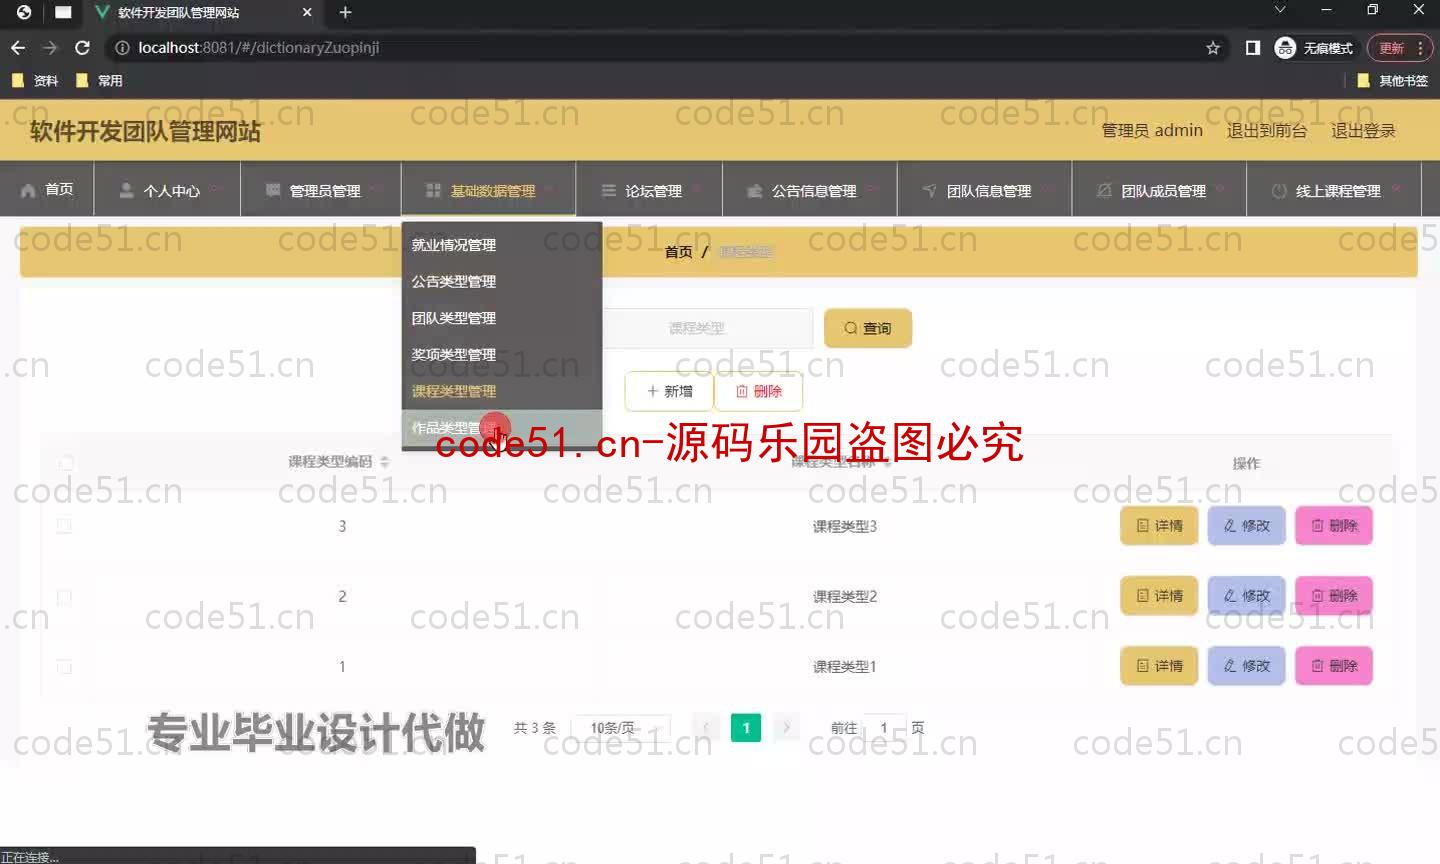Open the incognito mode indicator
Screen dimensions: 1440x864
tap(1314, 47)
